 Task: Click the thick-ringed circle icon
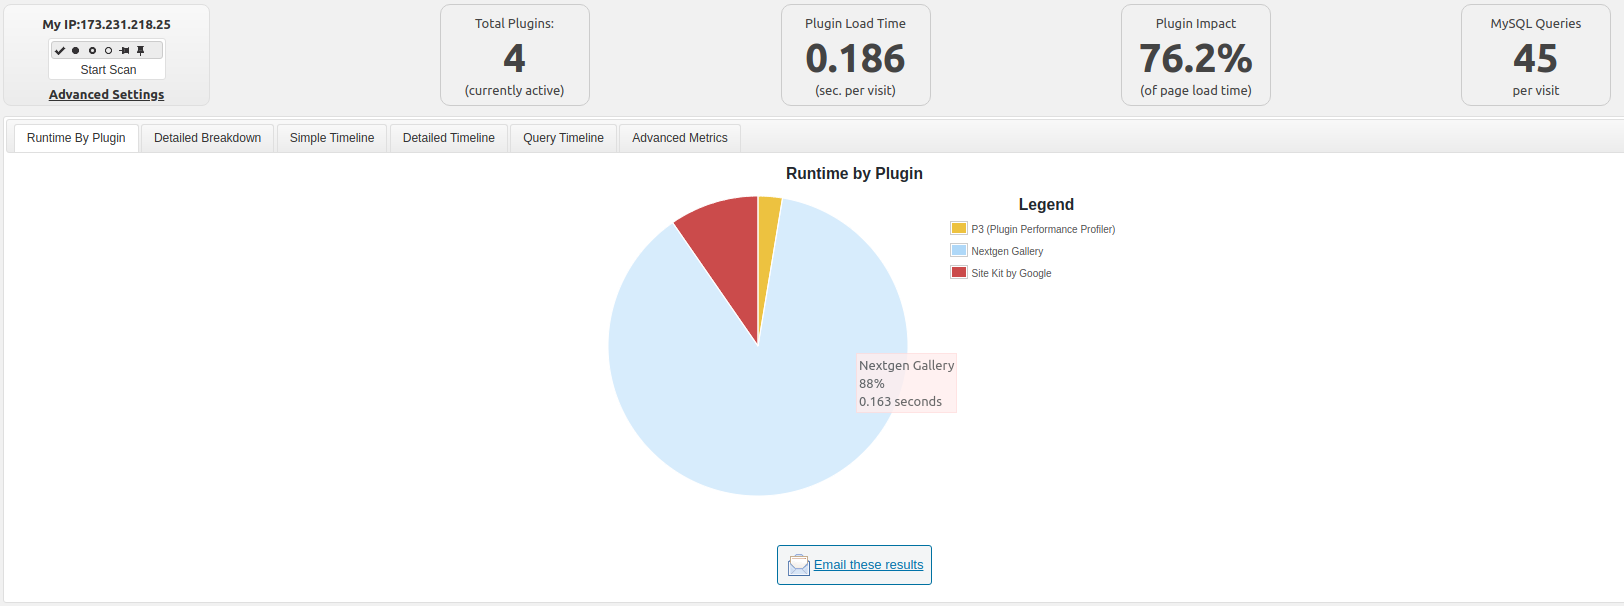point(92,50)
